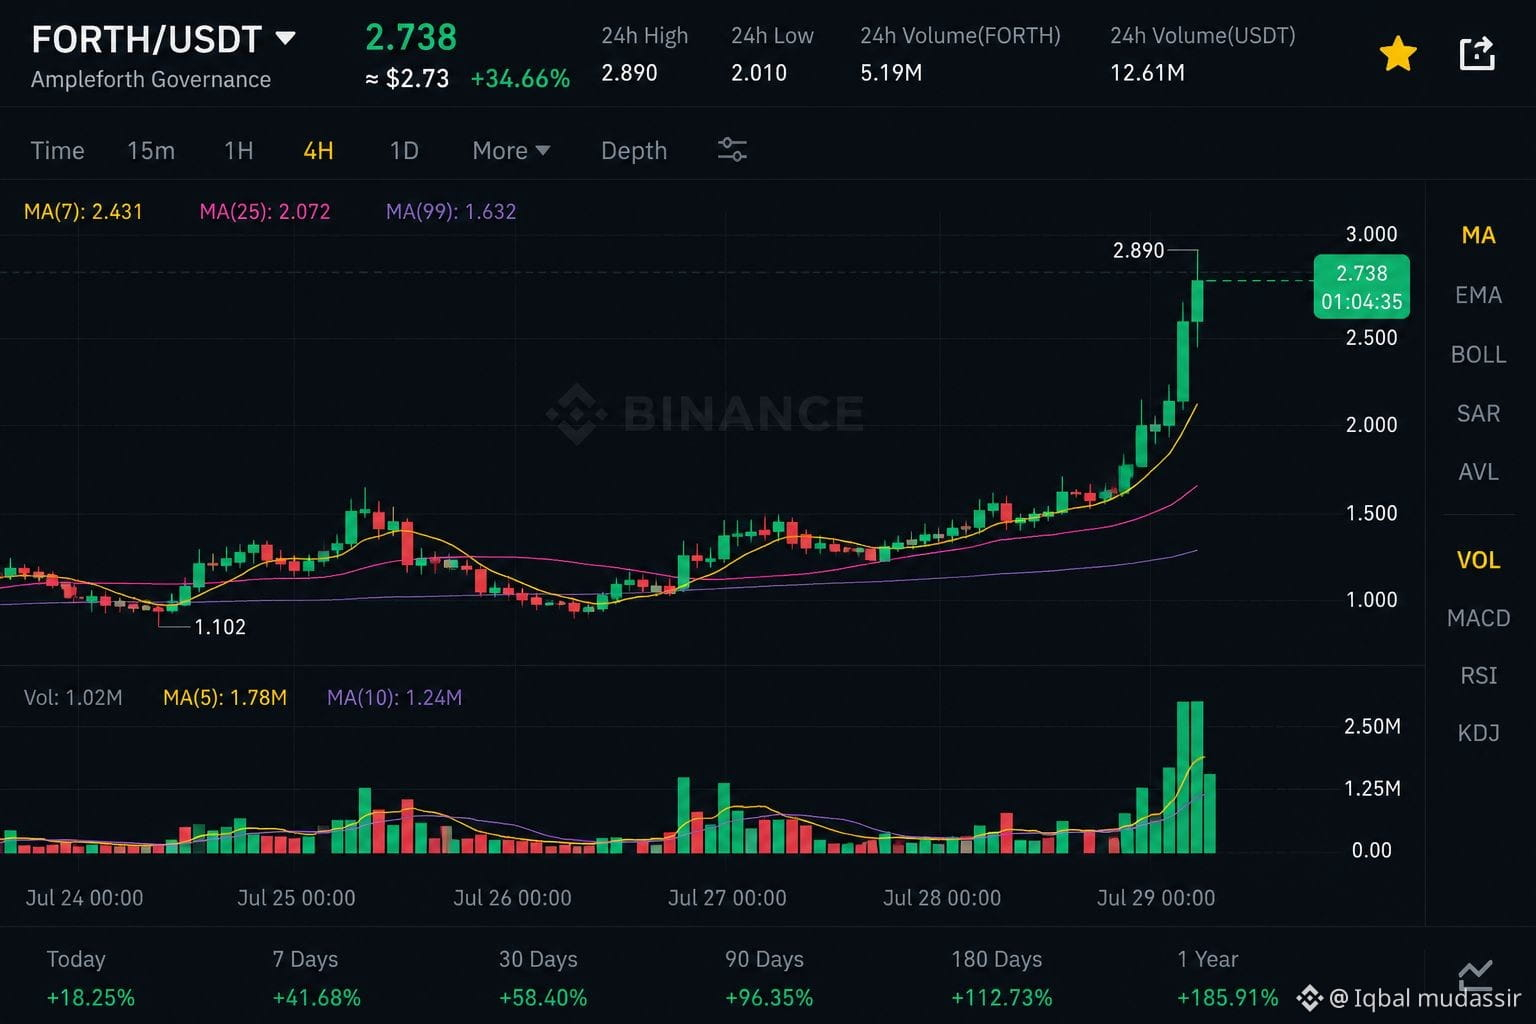Click the current price tag 2.738 on axis
Image resolution: width=1536 pixels, height=1024 pixels.
click(x=1361, y=287)
